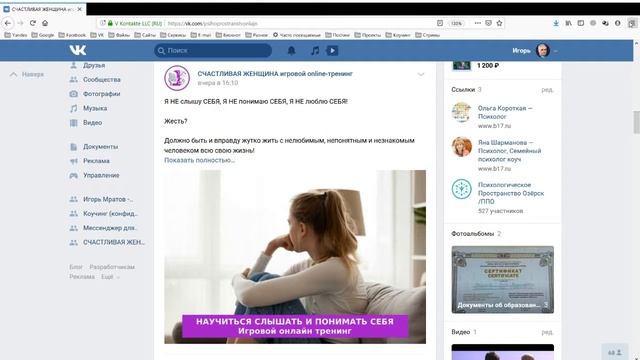Open the post image of woman on sofa
This screenshot has width=640, height=360.
[295, 257]
